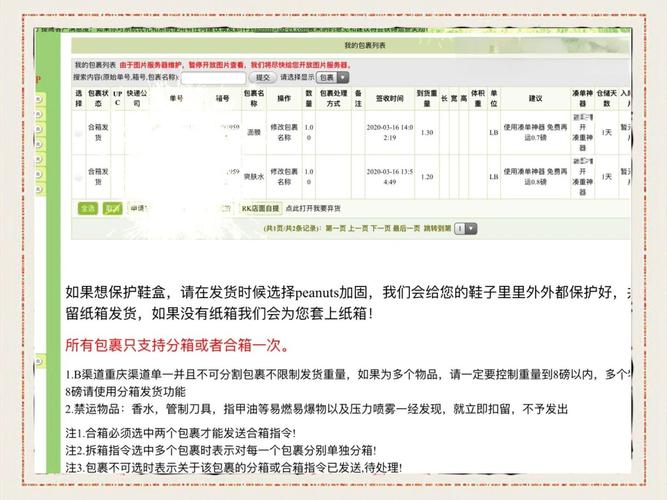Screen dimensions: 667x500
Task: Click the 包裹状态 column header
Action: (x=98, y=98)
